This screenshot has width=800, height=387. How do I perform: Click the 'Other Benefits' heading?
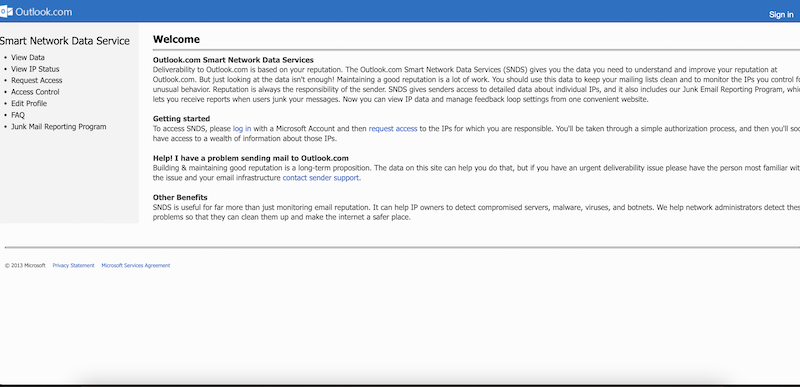pos(180,197)
